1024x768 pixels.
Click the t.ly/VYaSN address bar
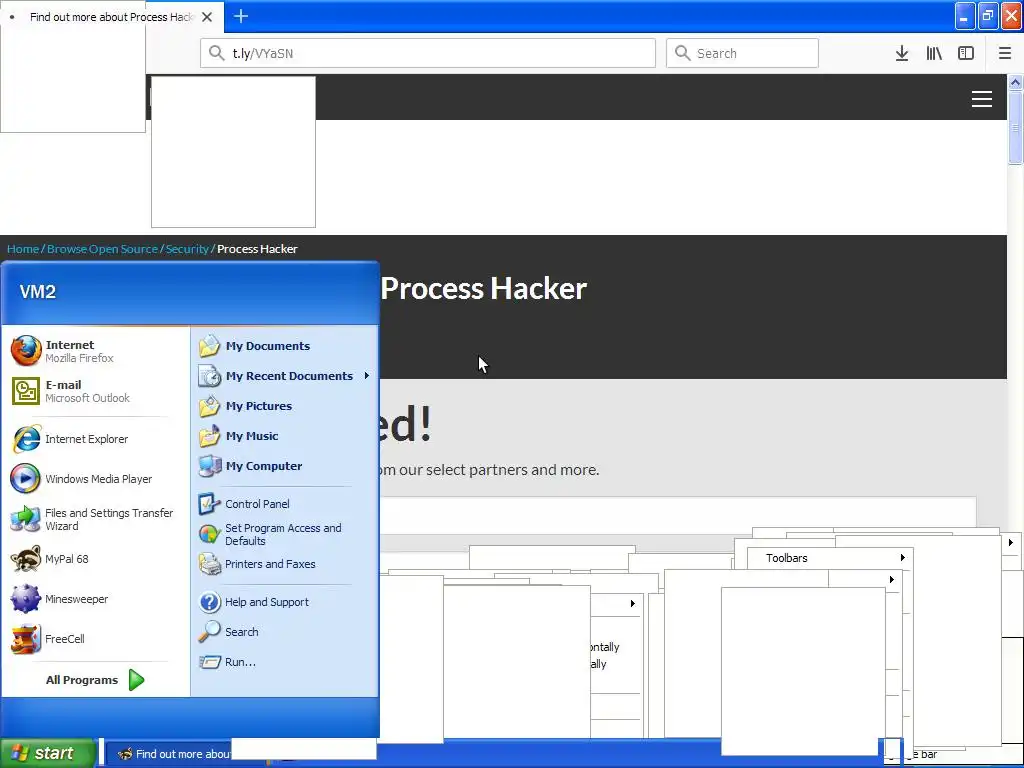(428, 53)
